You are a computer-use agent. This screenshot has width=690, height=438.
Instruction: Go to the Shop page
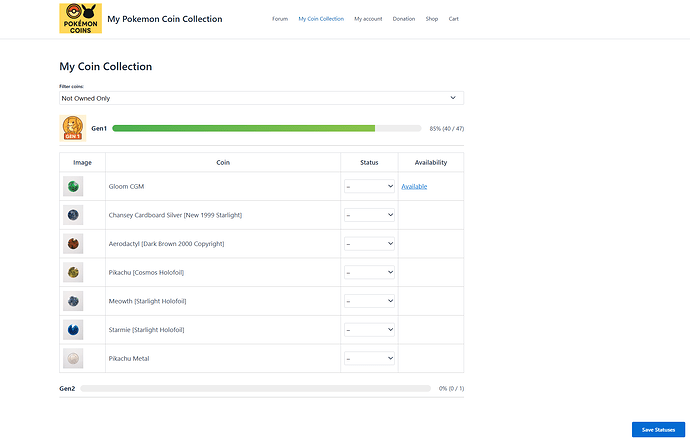432,19
